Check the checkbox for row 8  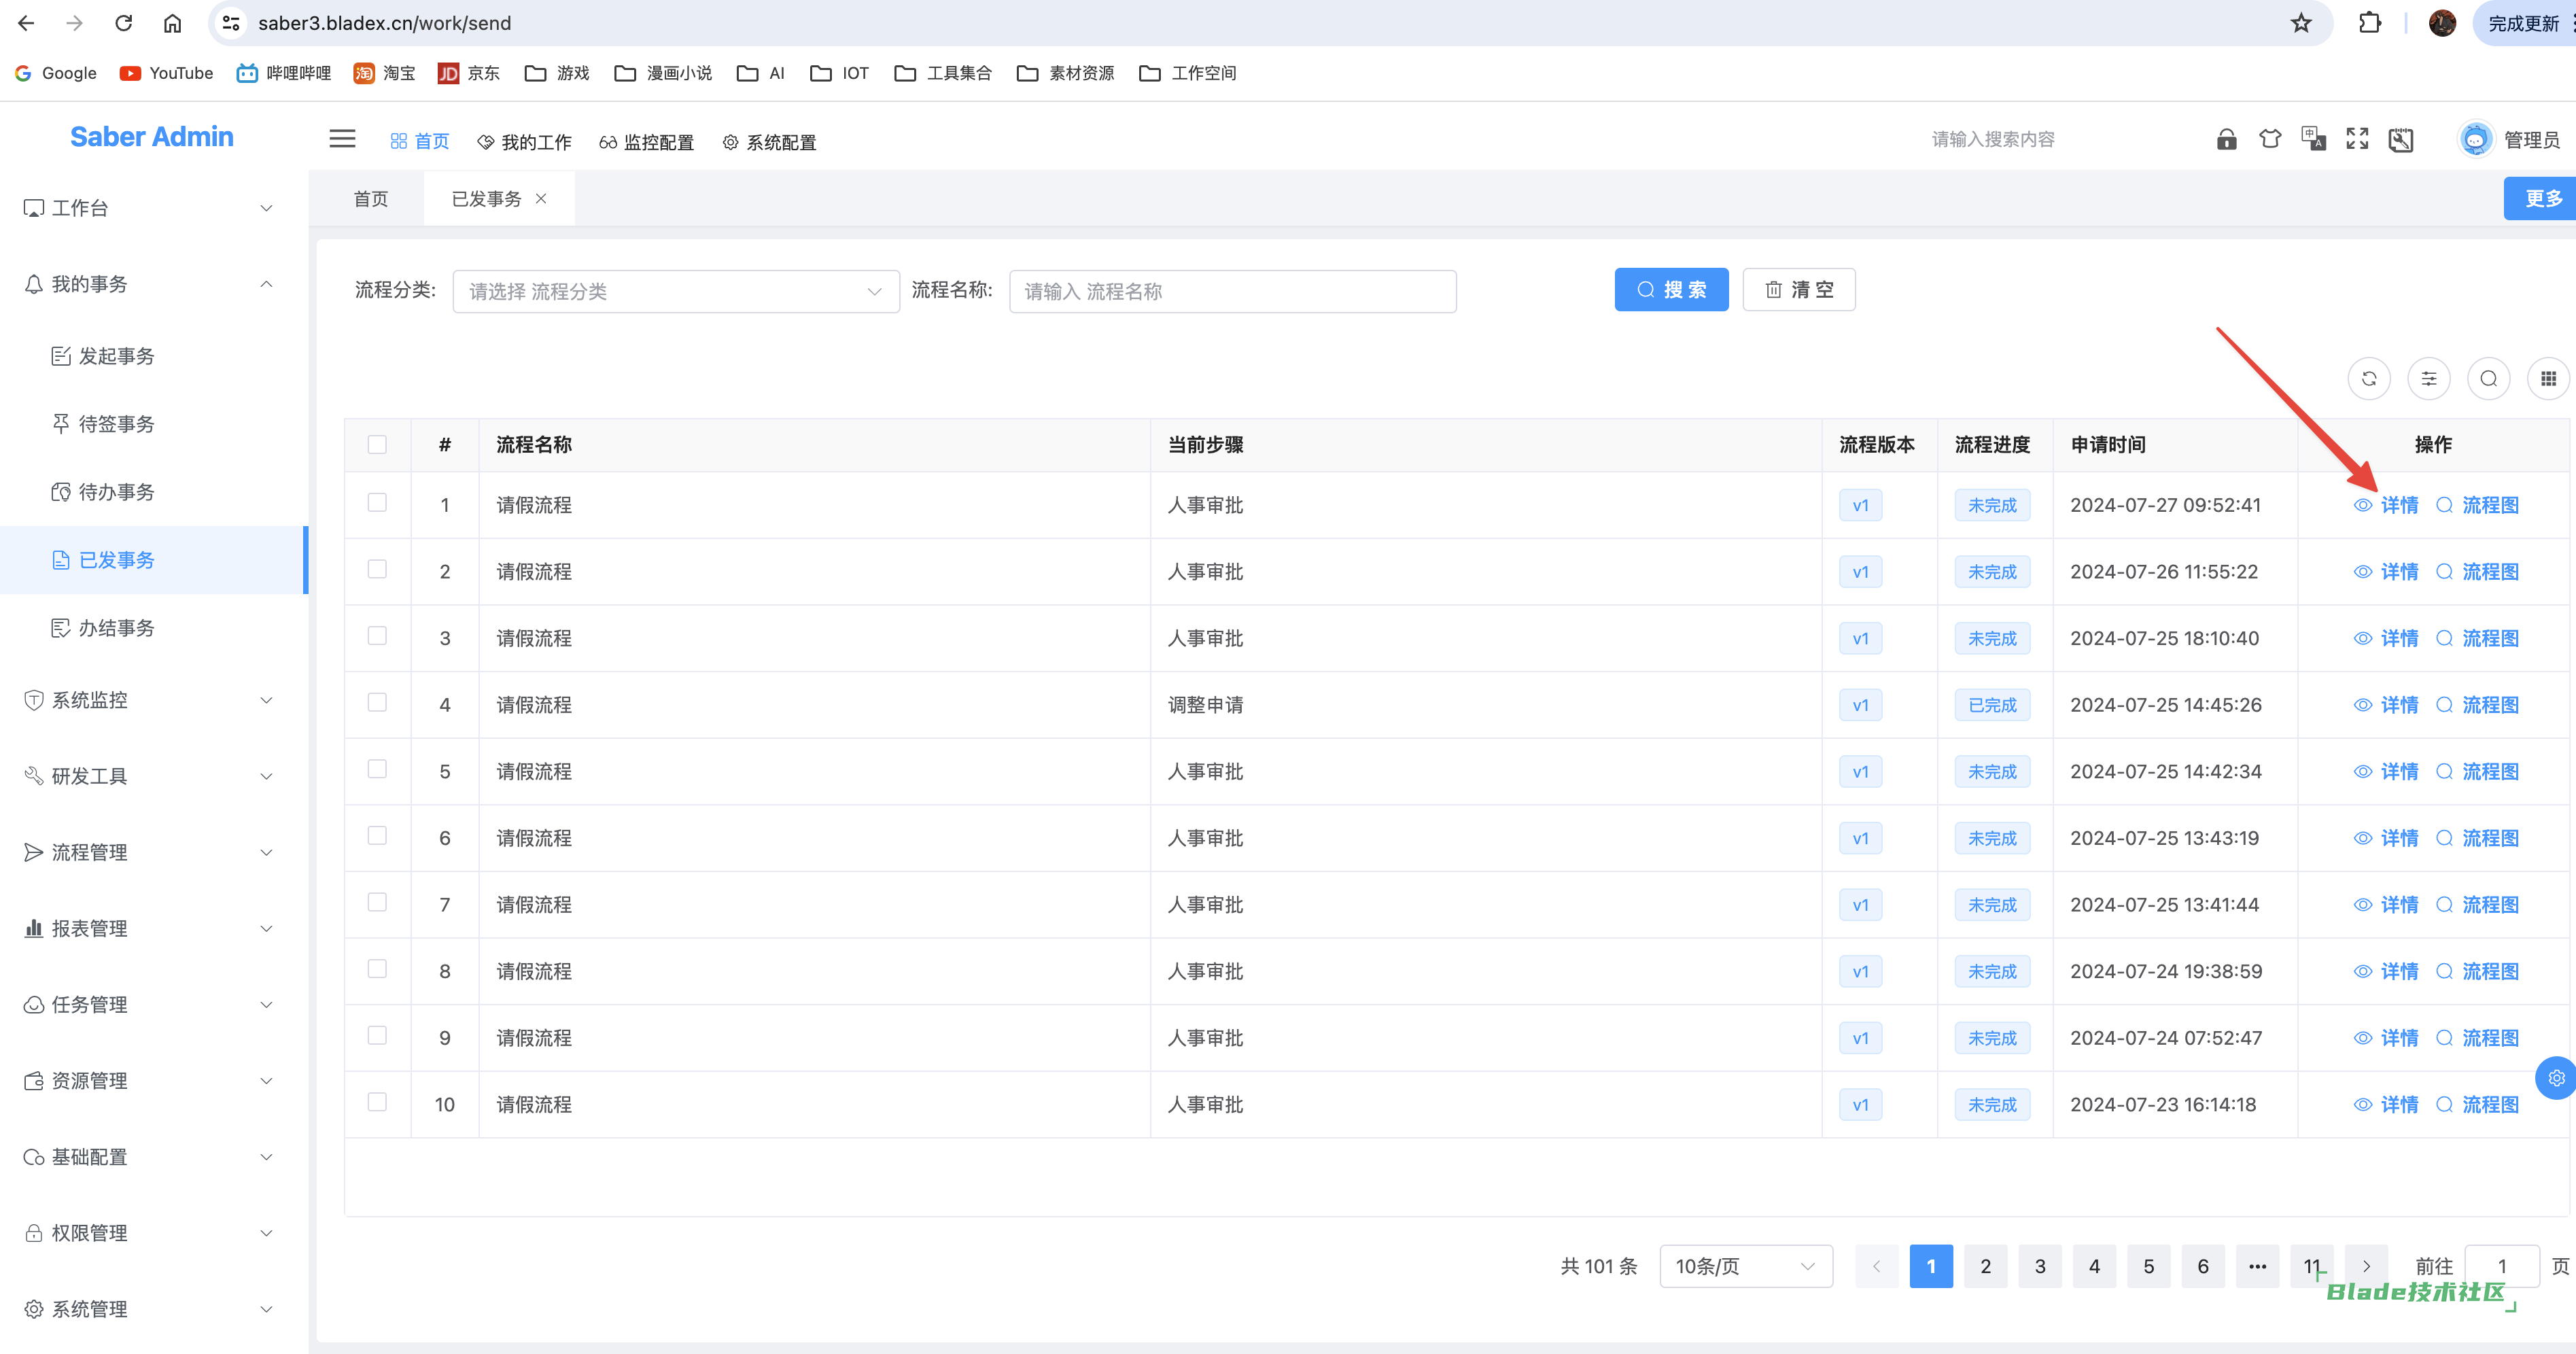pos(377,969)
